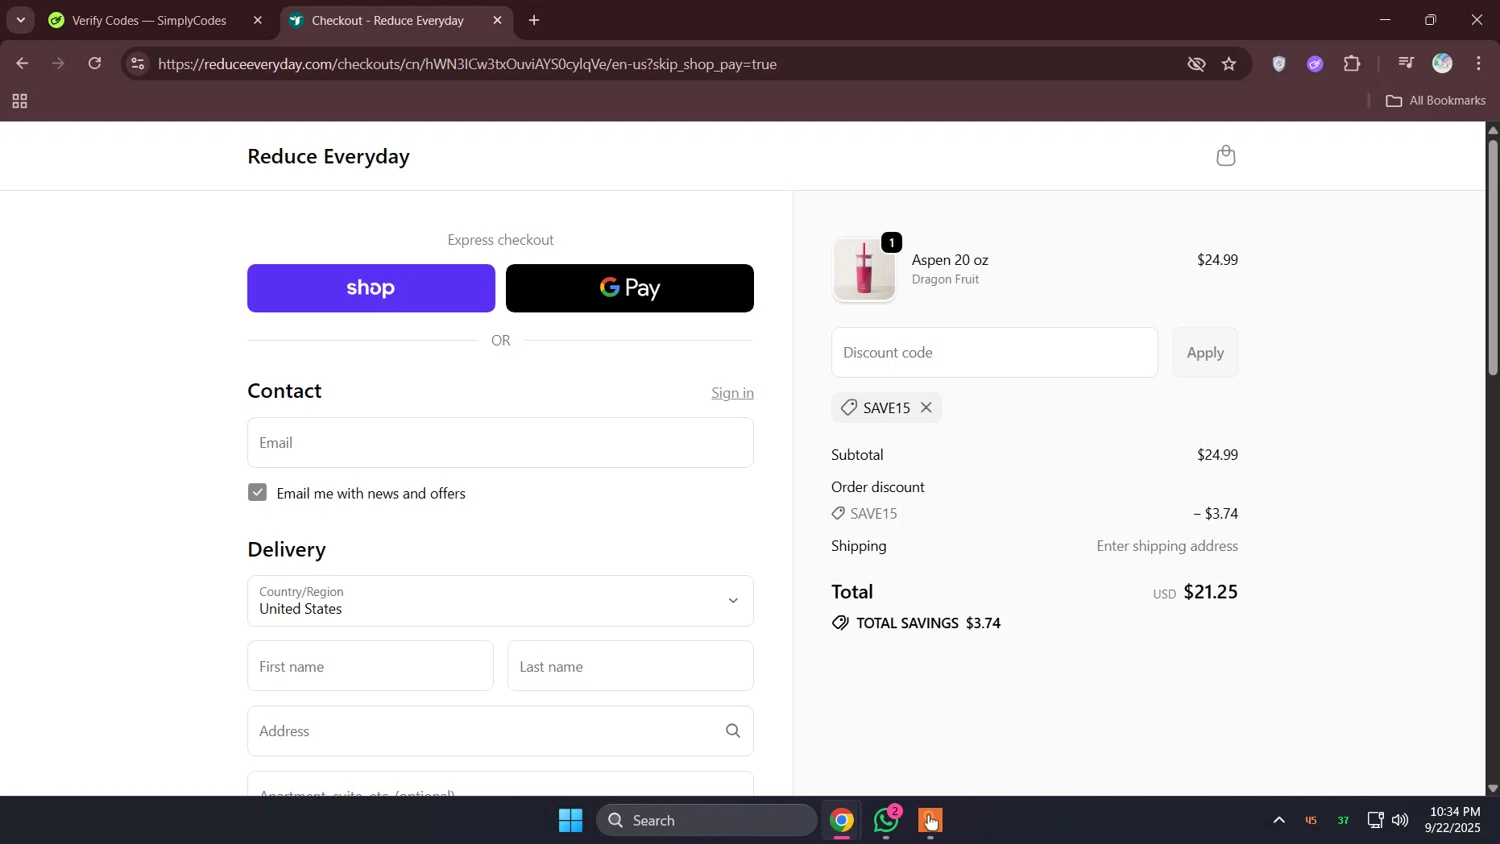Screen dimensions: 1500x844
Task: Expand the Country/Region dropdown
Action: click(x=500, y=601)
